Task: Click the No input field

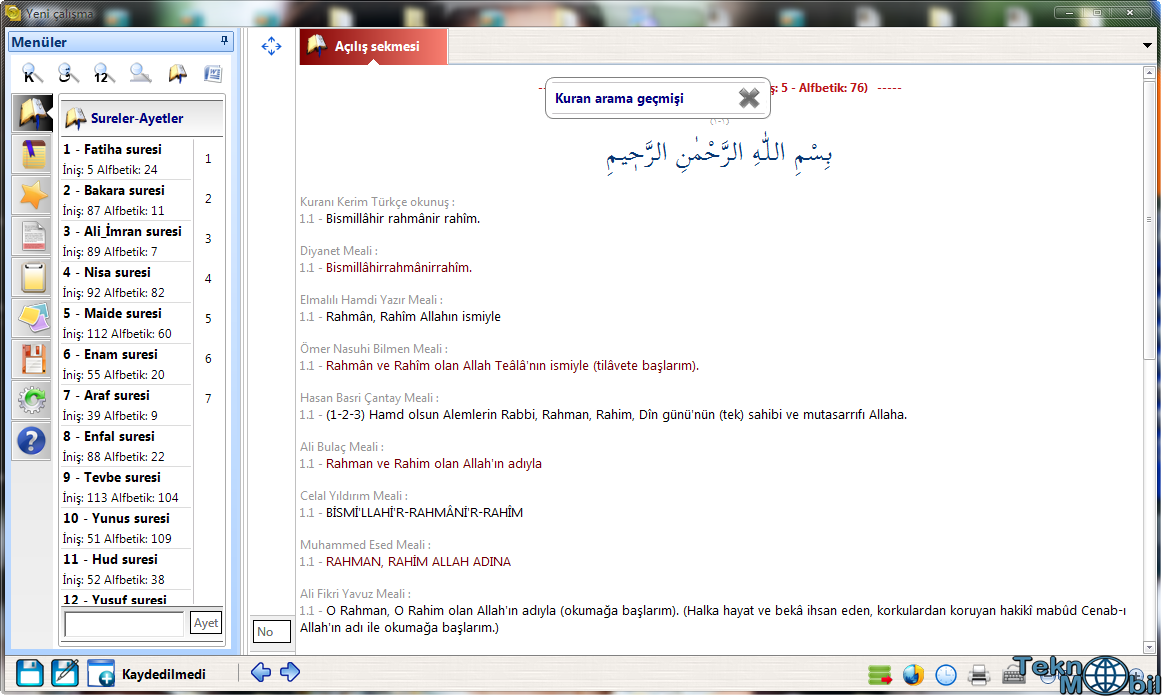Action: point(271,632)
